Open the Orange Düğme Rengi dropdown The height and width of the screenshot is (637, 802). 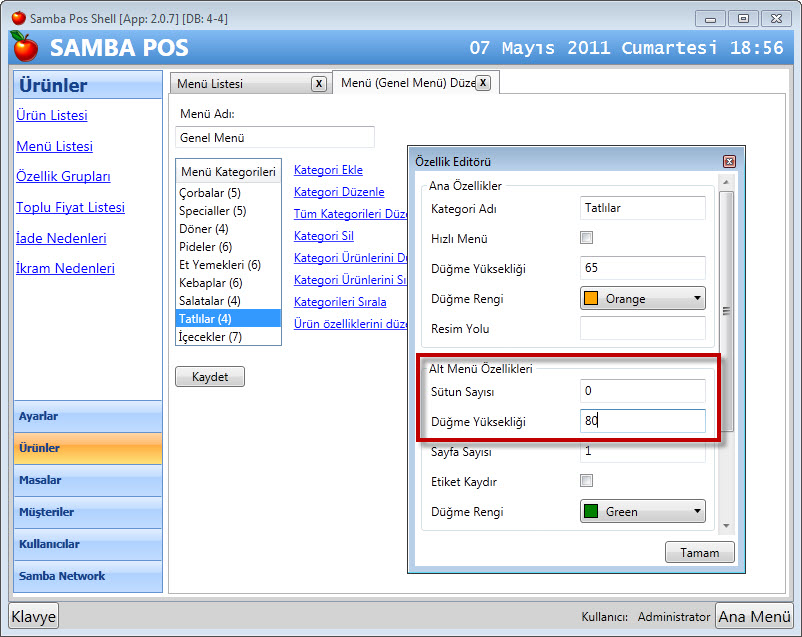click(x=642, y=298)
